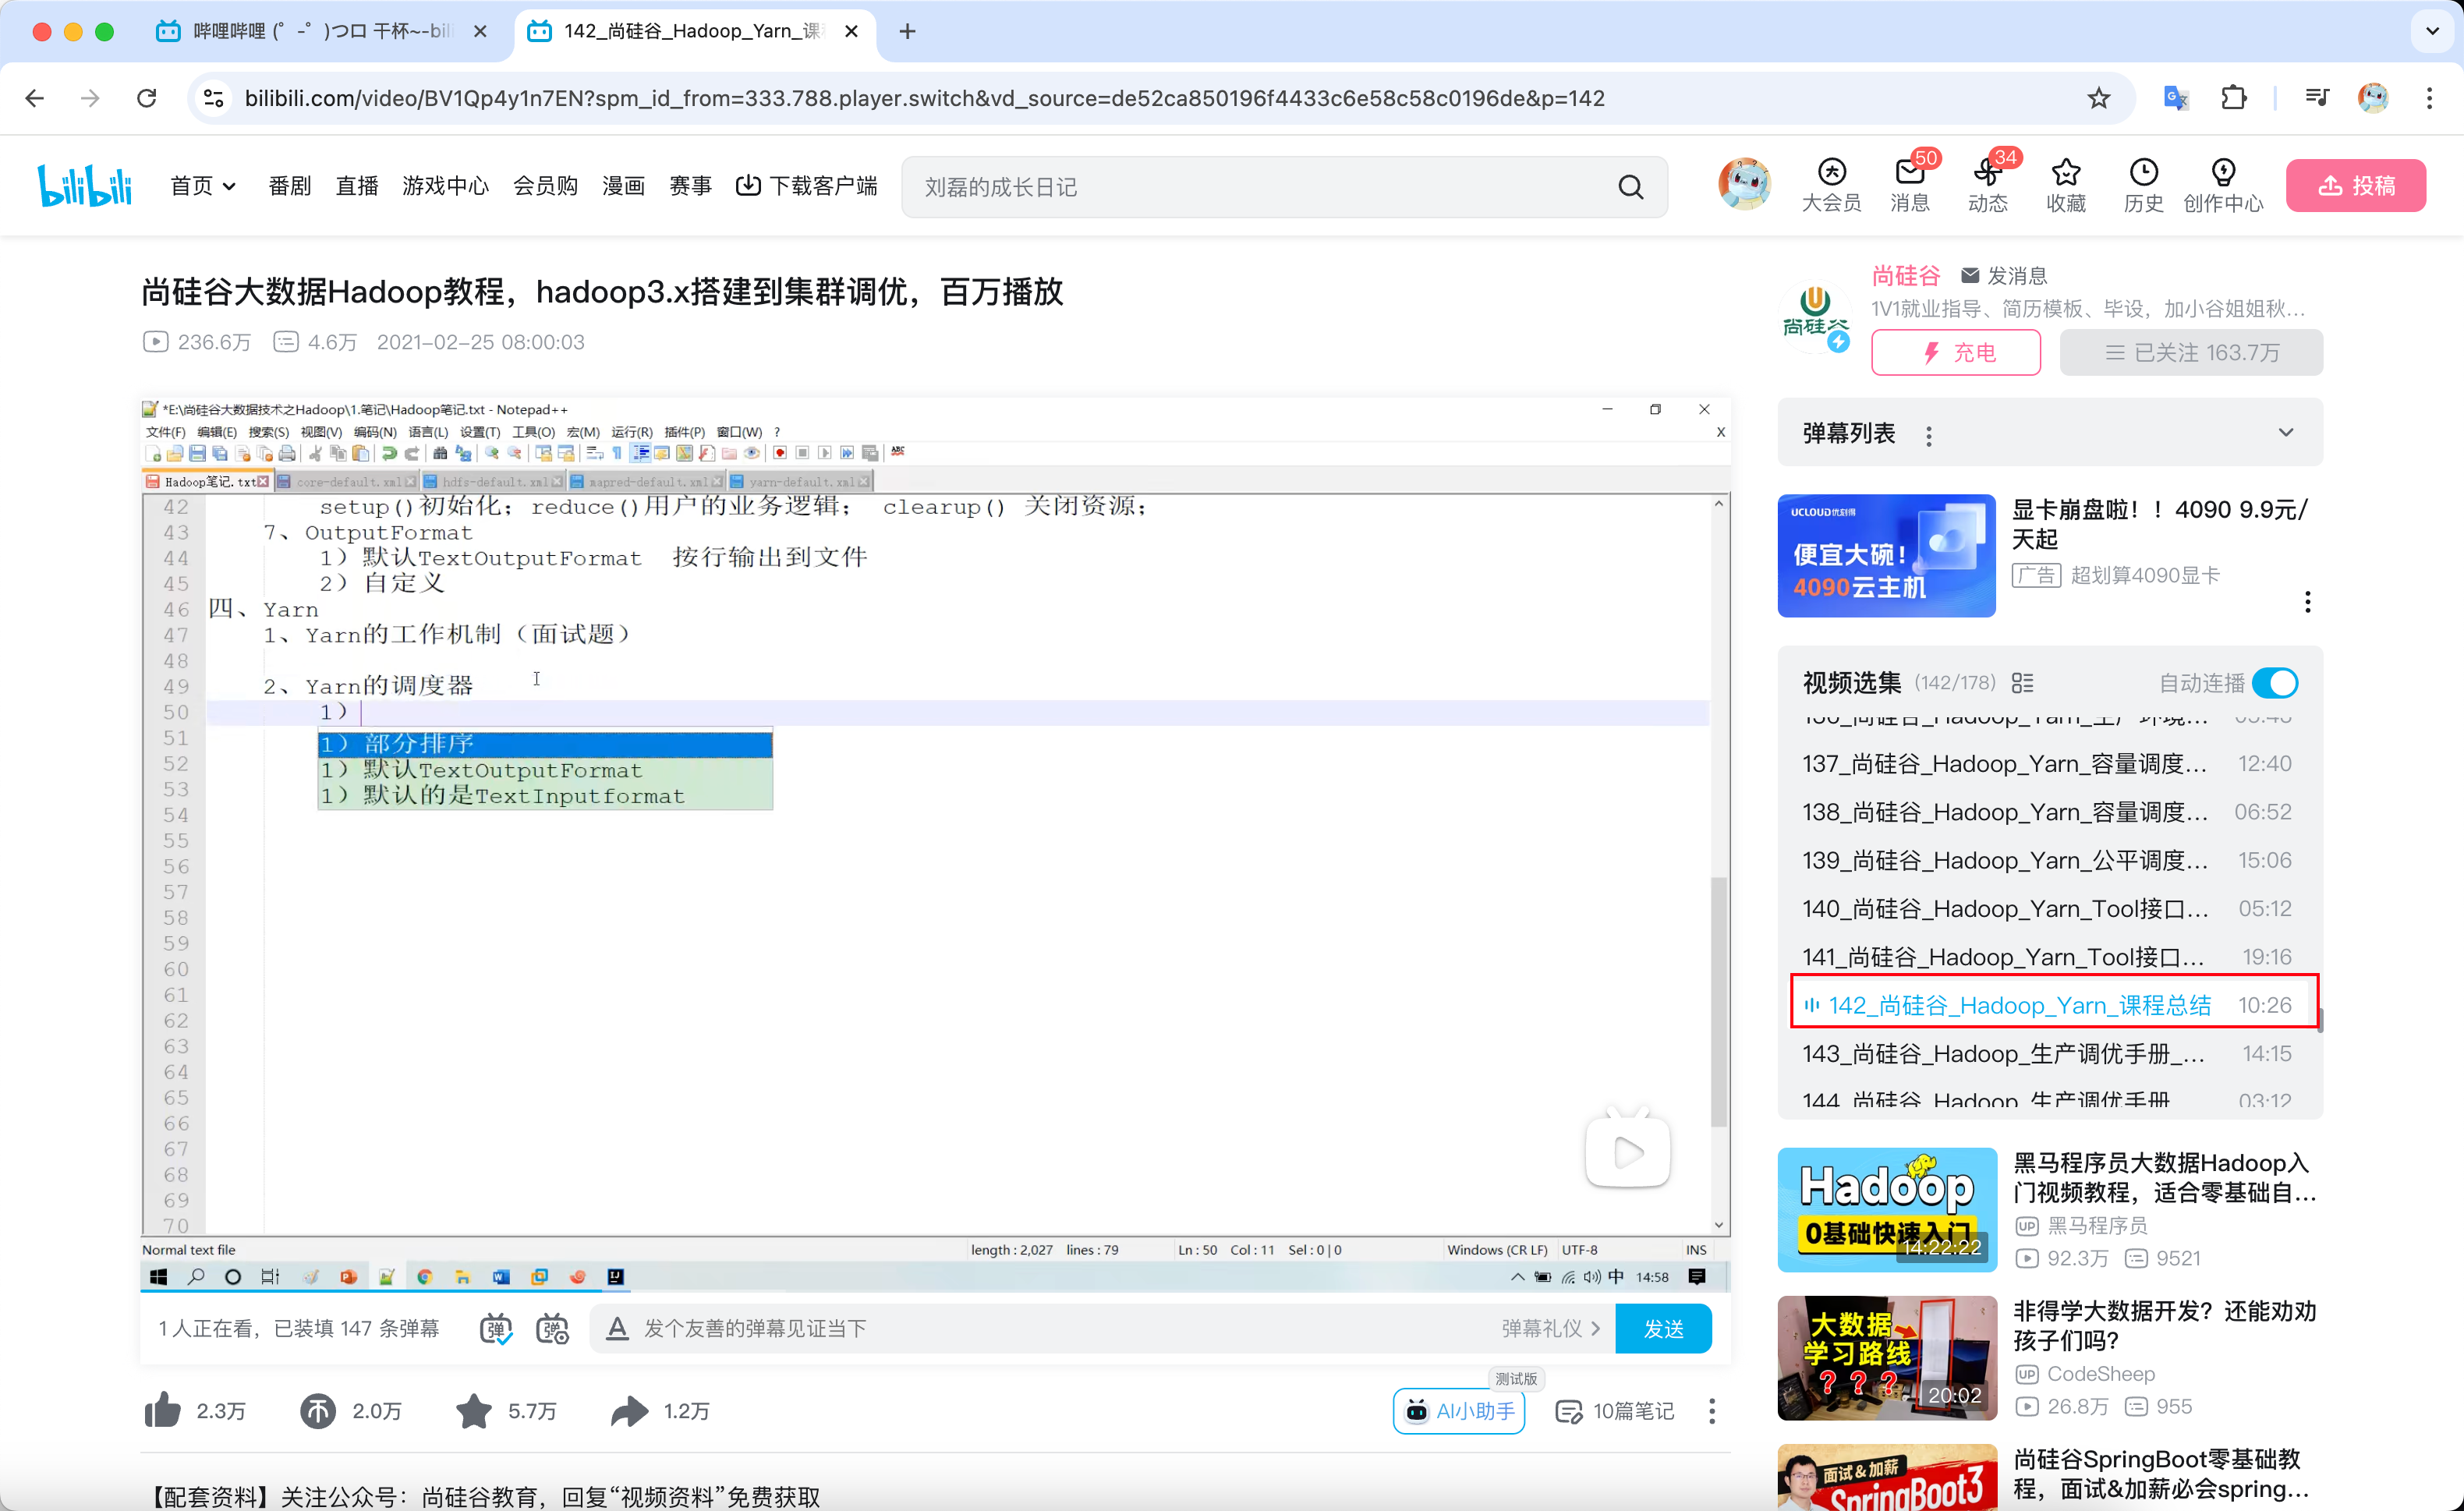Open 消息 messages with 50 badge

coord(1910,185)
